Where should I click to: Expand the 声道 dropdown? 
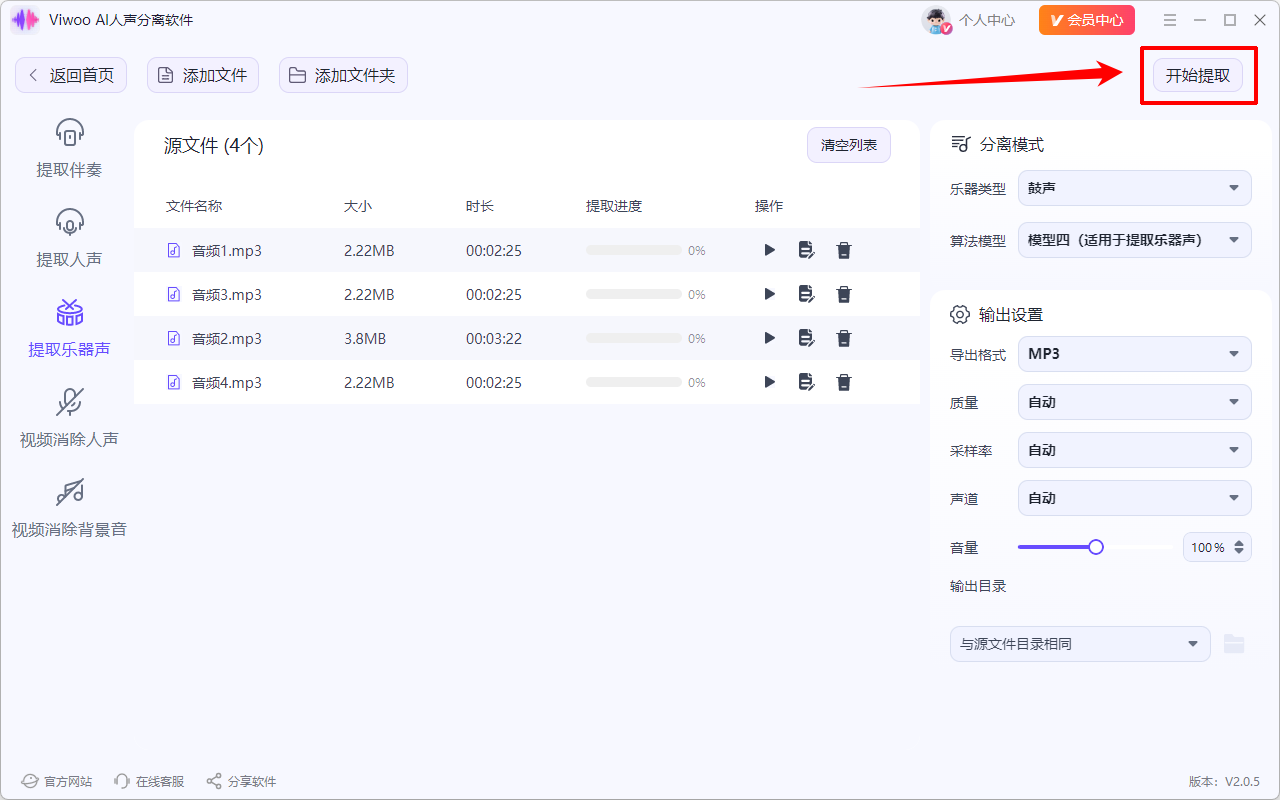[x=1135, y=498]
